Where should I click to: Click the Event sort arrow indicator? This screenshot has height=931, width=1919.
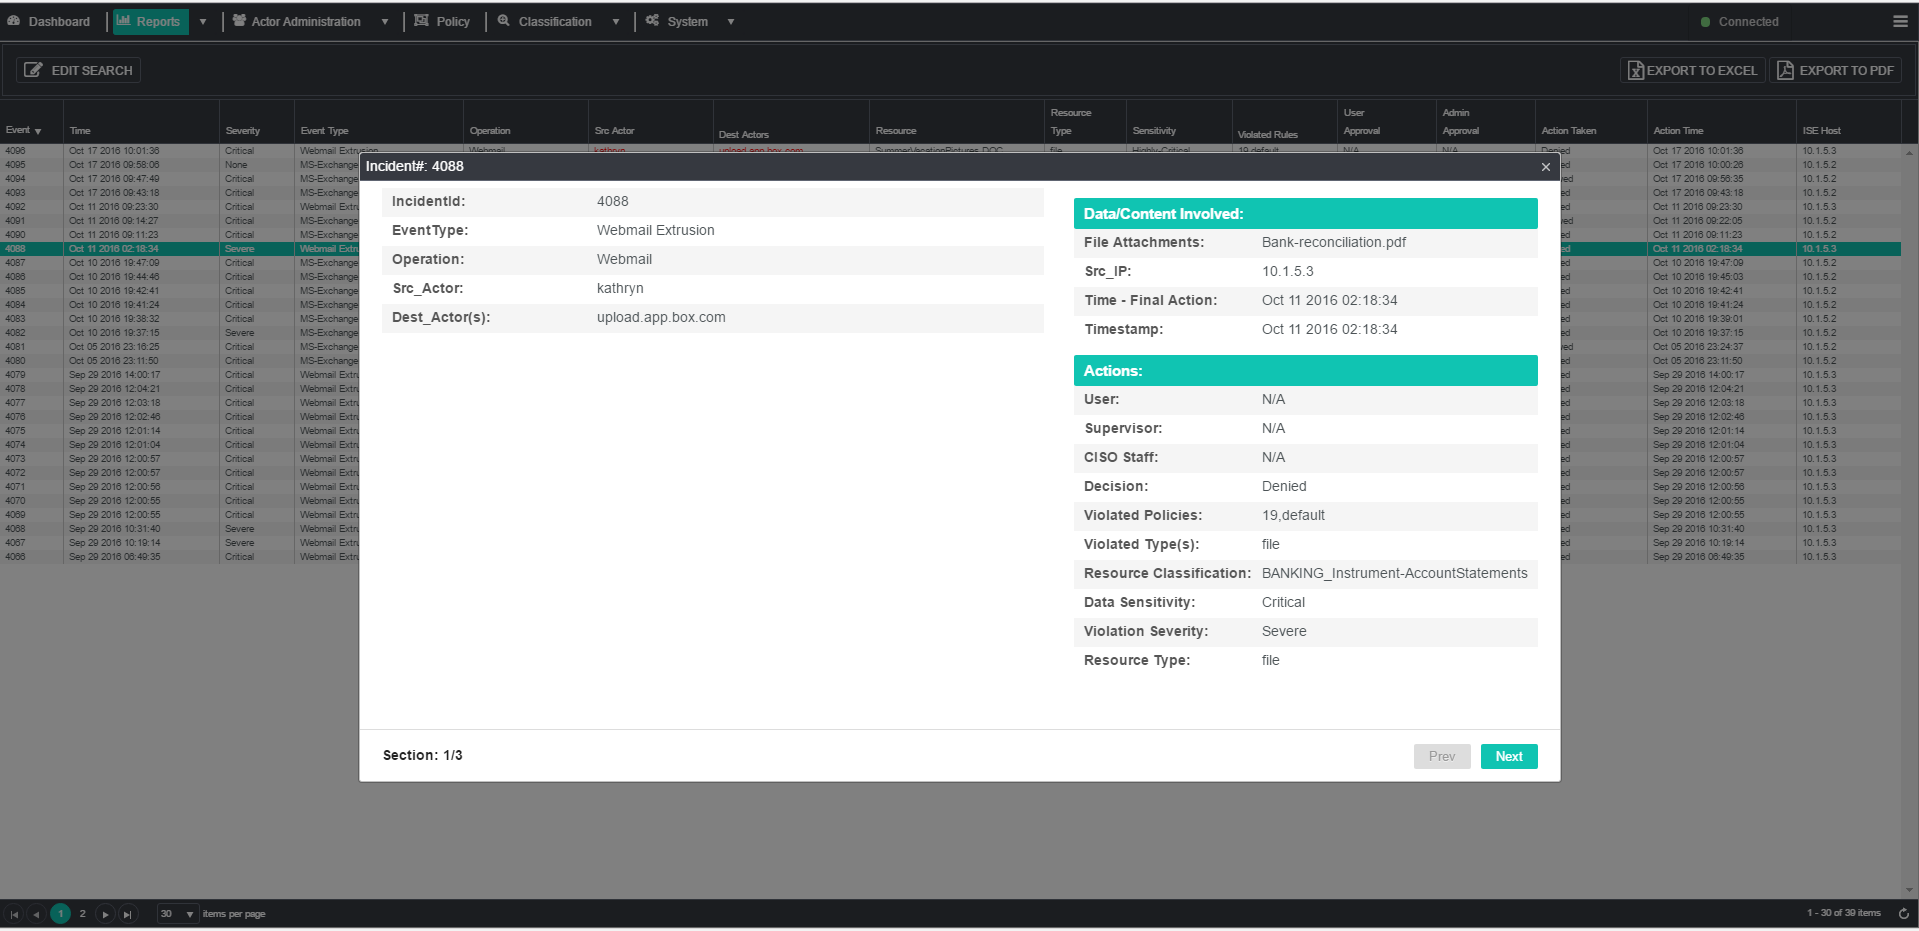(x=38, y=132)
